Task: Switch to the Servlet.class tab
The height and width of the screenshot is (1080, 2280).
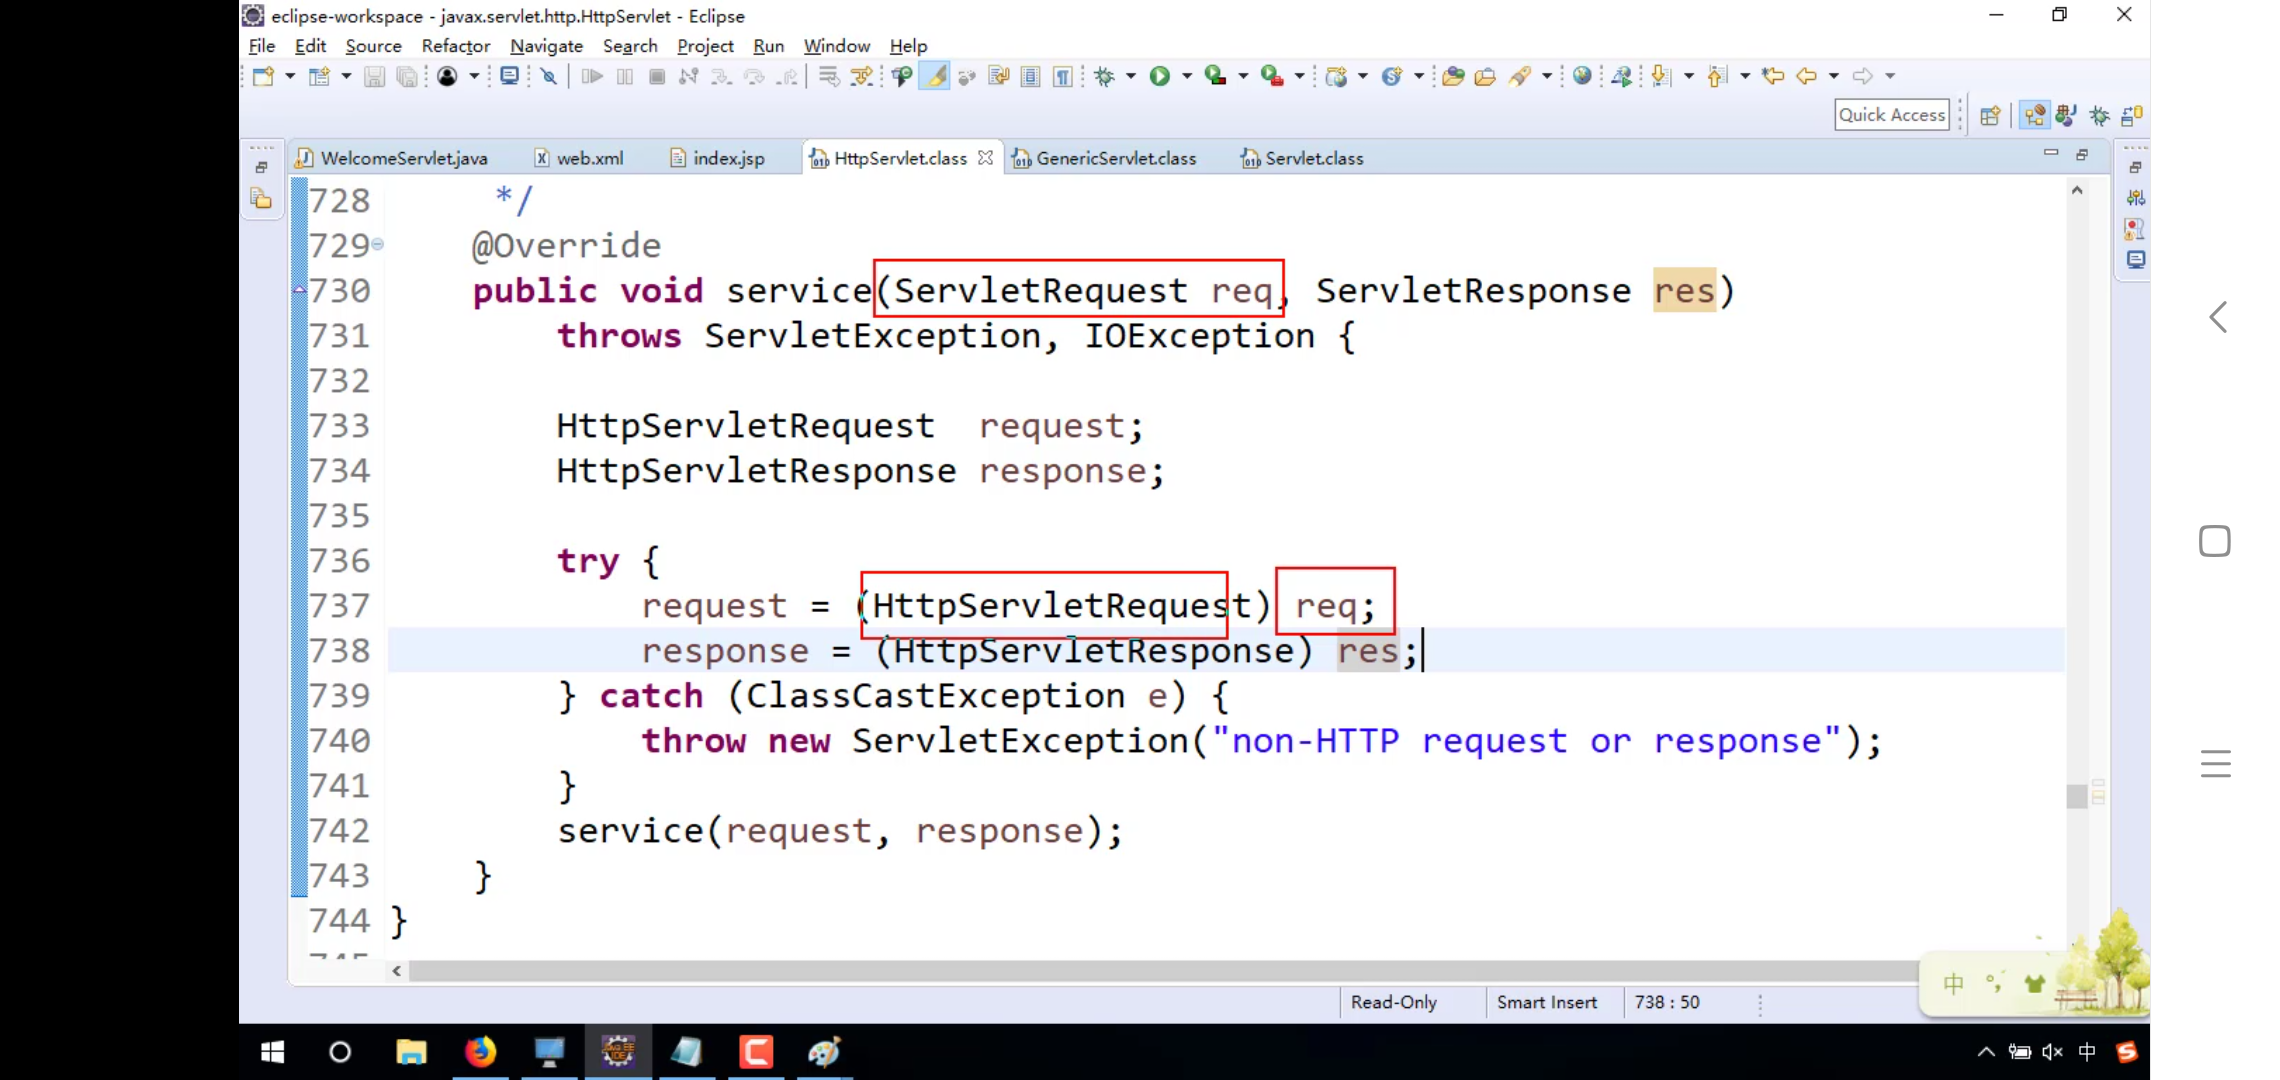Action: (x=1302, y=158)
